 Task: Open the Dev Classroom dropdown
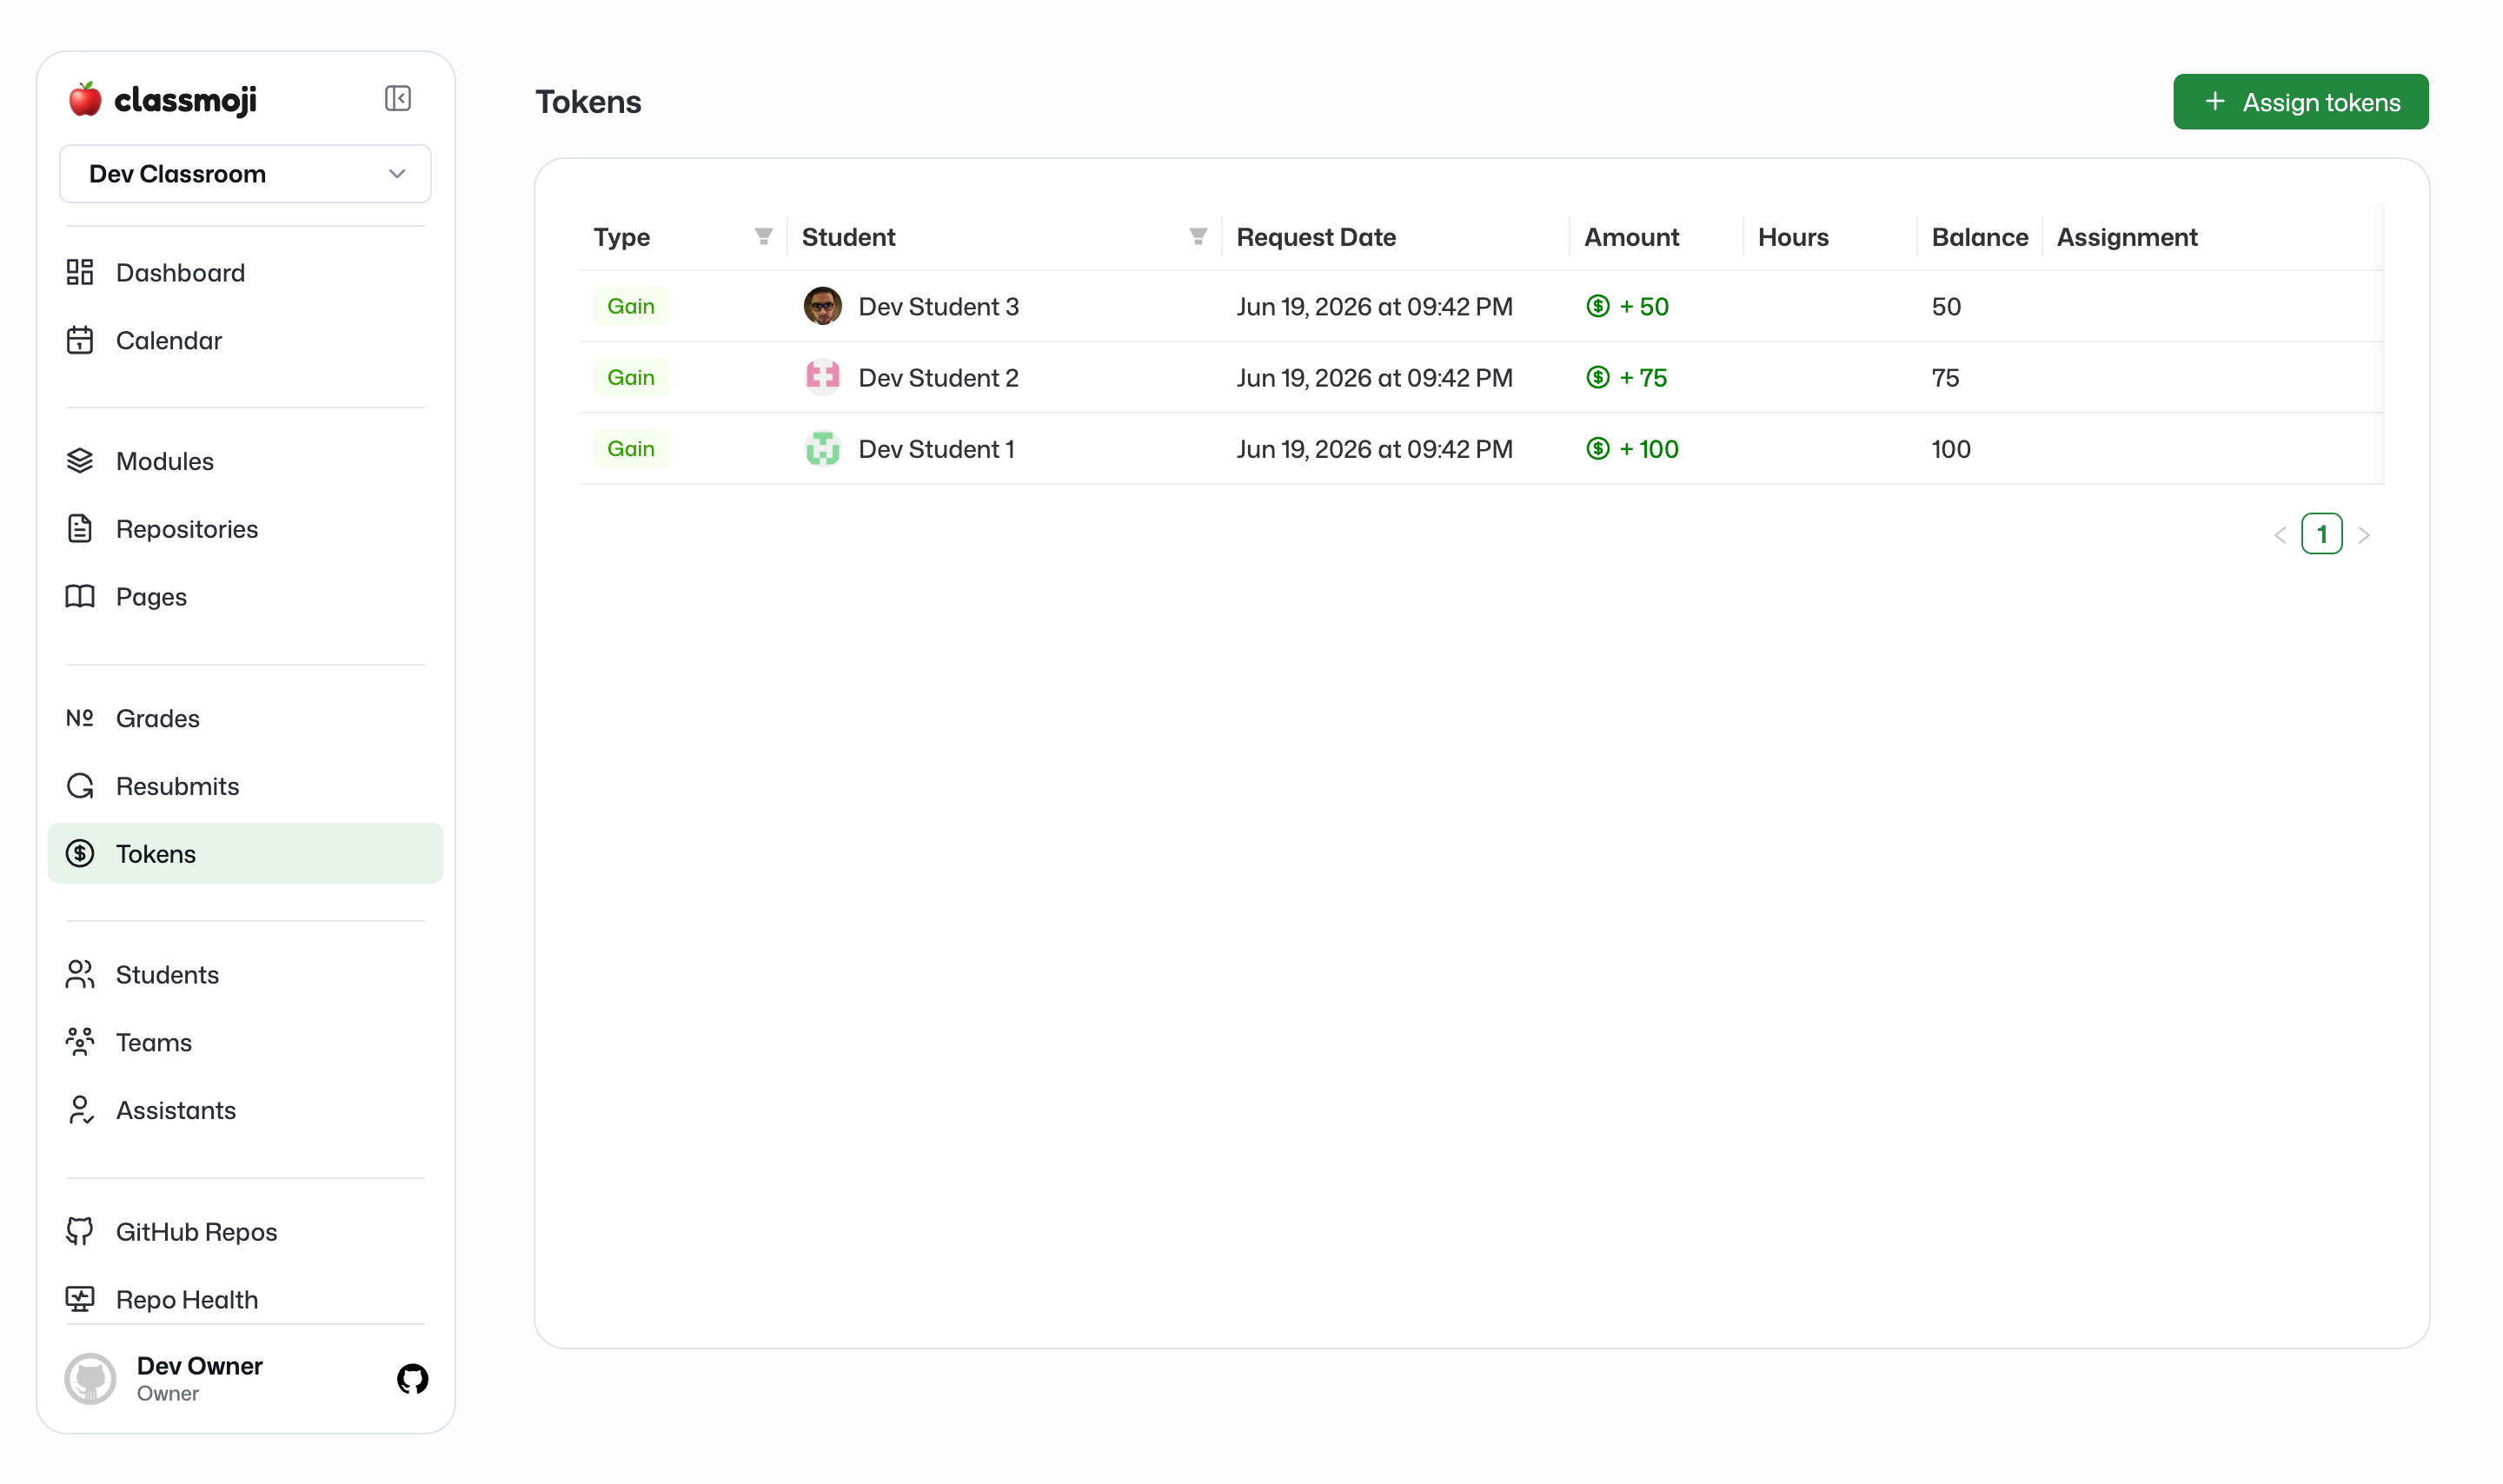coord(246,174)
